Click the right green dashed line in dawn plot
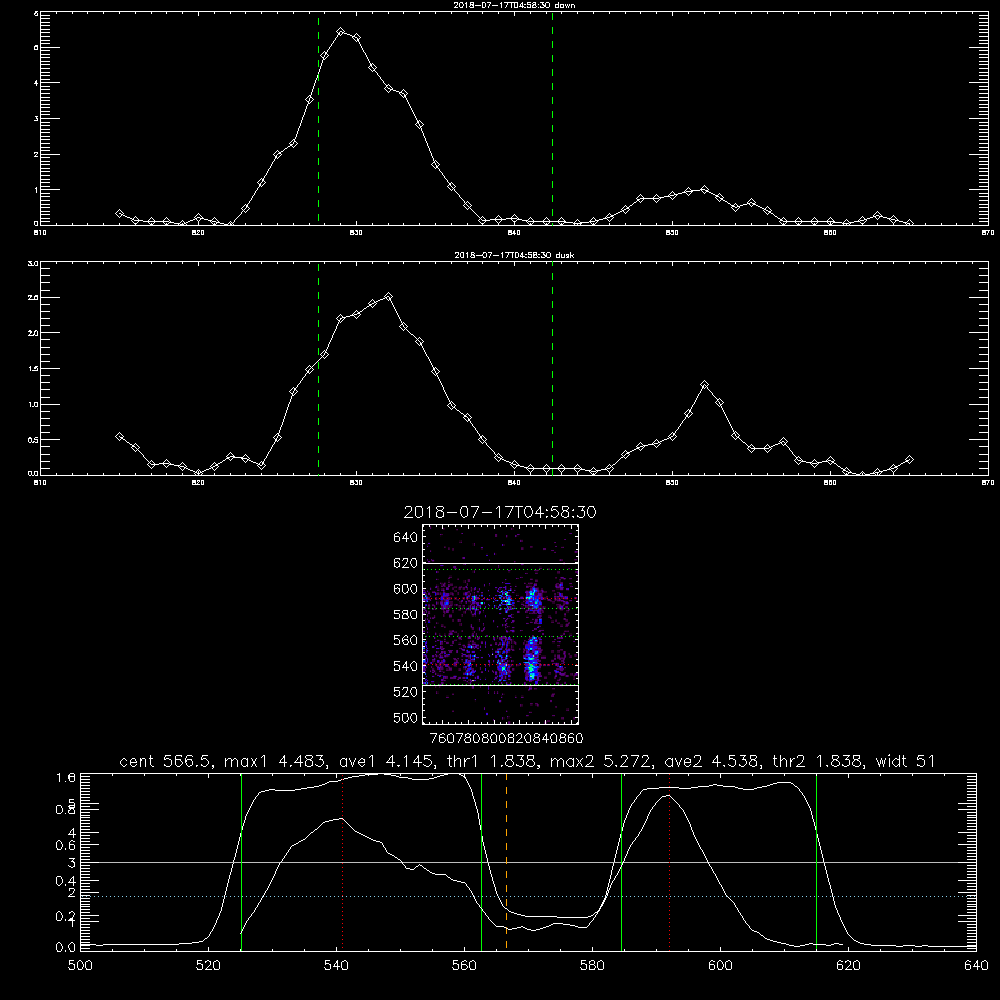The height and width of the screenshot is (1000, 1000). [552, 118]
